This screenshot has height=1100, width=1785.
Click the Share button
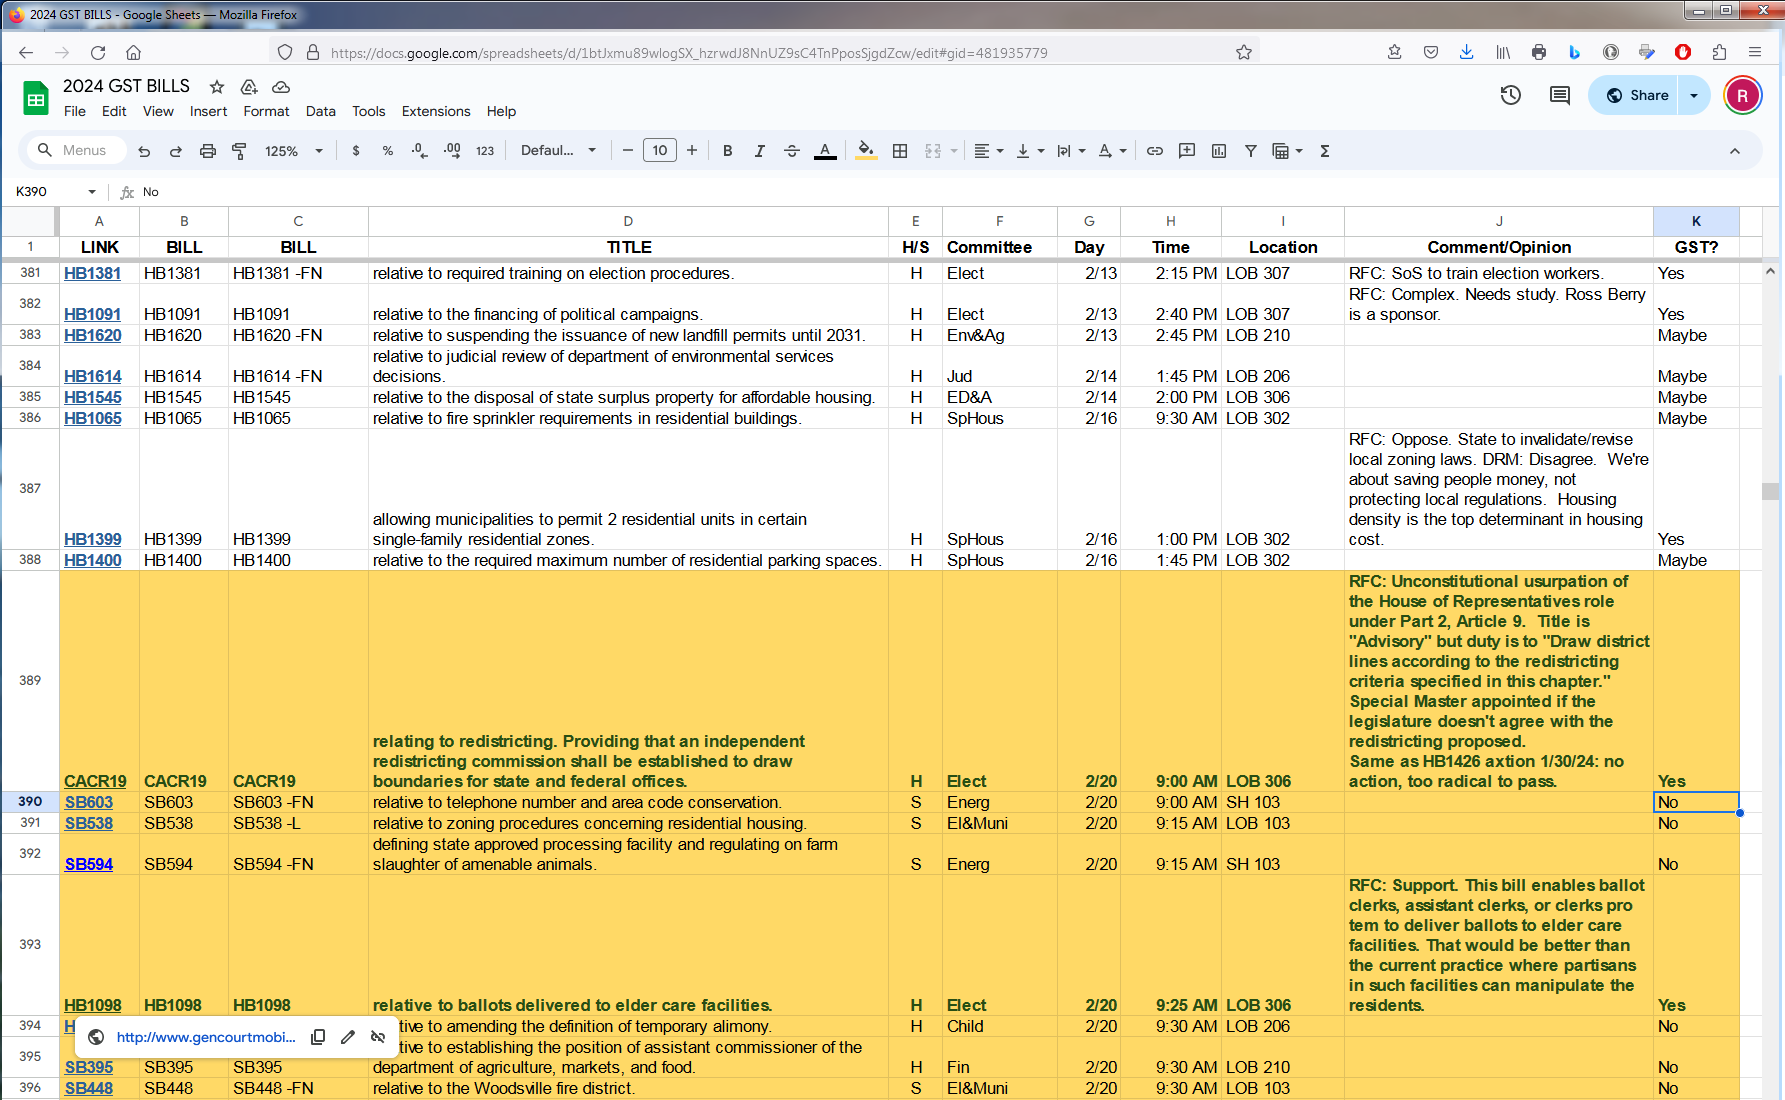(x=1637, y=95)
